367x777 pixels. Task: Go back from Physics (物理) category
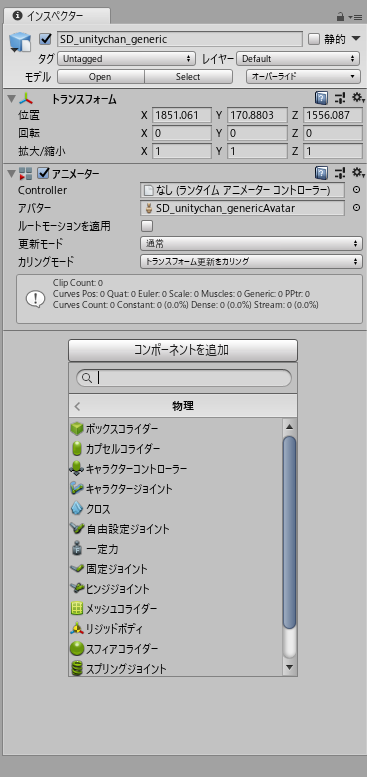tap(77, 407)
